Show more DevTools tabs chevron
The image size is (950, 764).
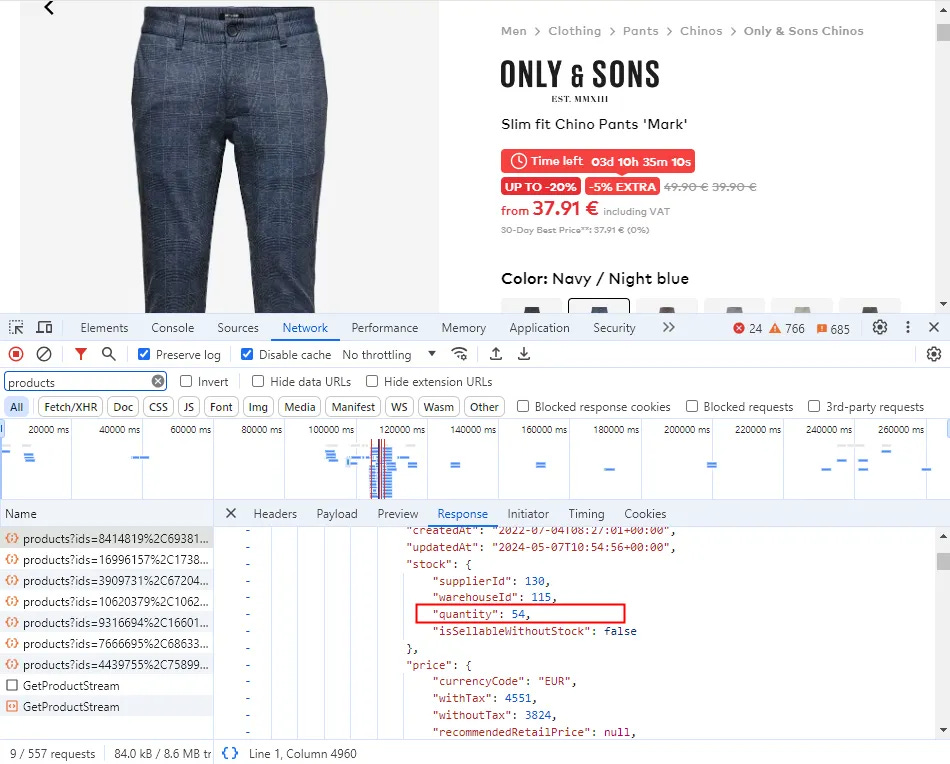pos(668,328)
